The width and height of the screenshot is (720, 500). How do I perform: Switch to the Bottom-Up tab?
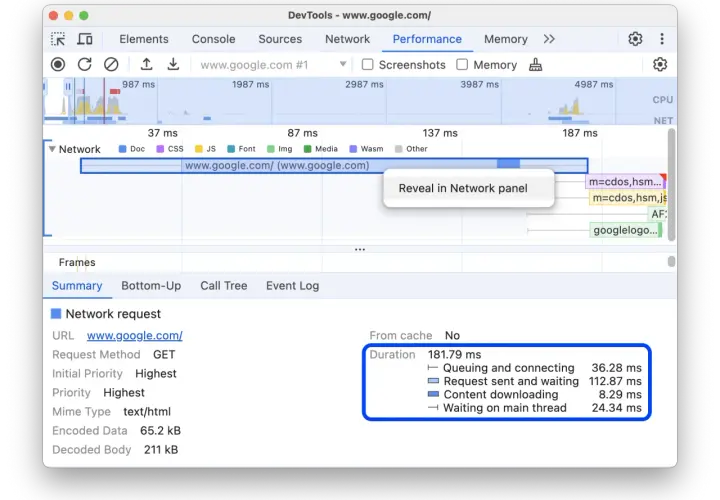coord(151,286)
